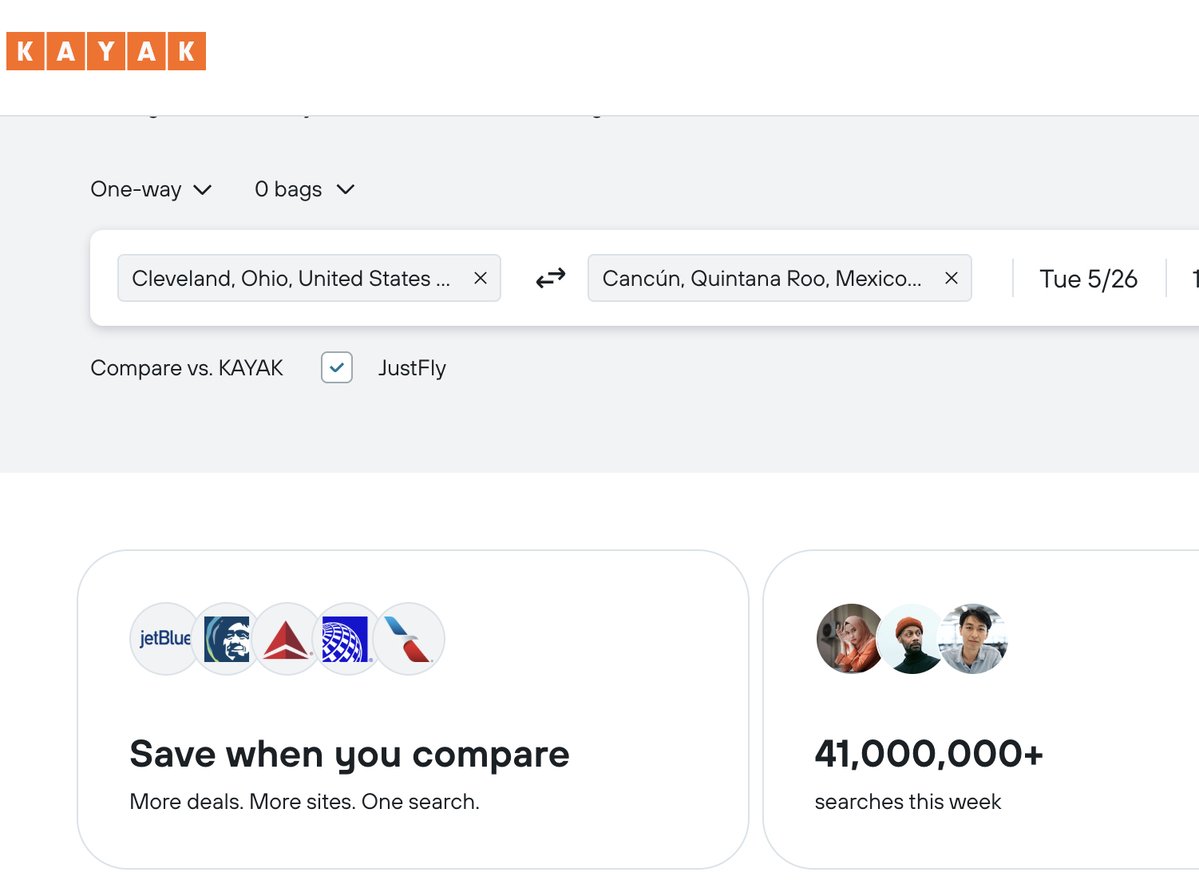Image resolution: width=1199 pixels, height=896 pixels.
Task: Click the JustFly label
Action: point(412,368)
